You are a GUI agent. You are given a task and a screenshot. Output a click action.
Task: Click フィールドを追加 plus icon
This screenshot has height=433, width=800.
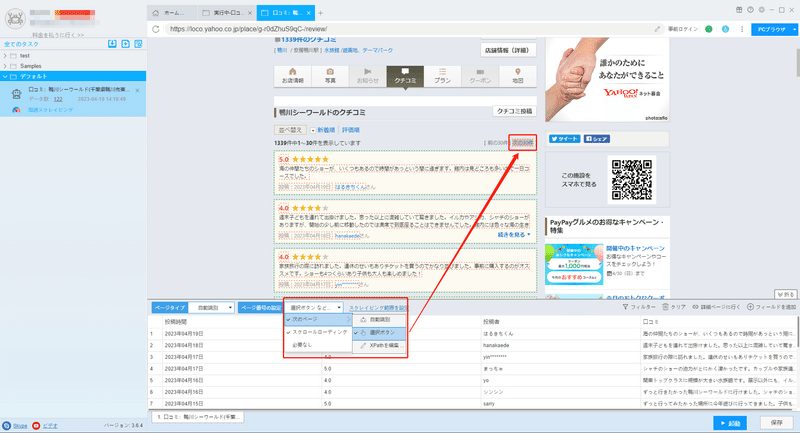coord(750,307)
